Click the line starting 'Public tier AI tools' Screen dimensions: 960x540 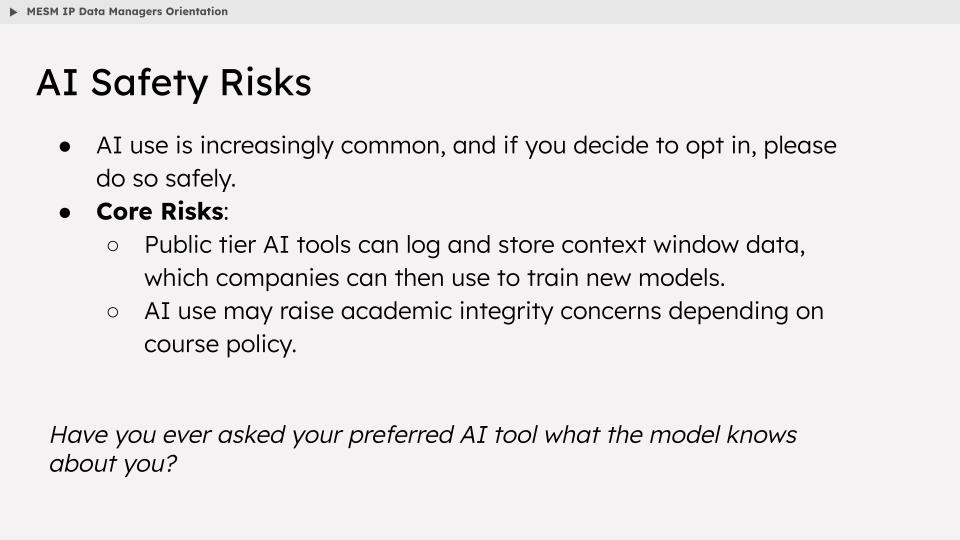[474, 246]
